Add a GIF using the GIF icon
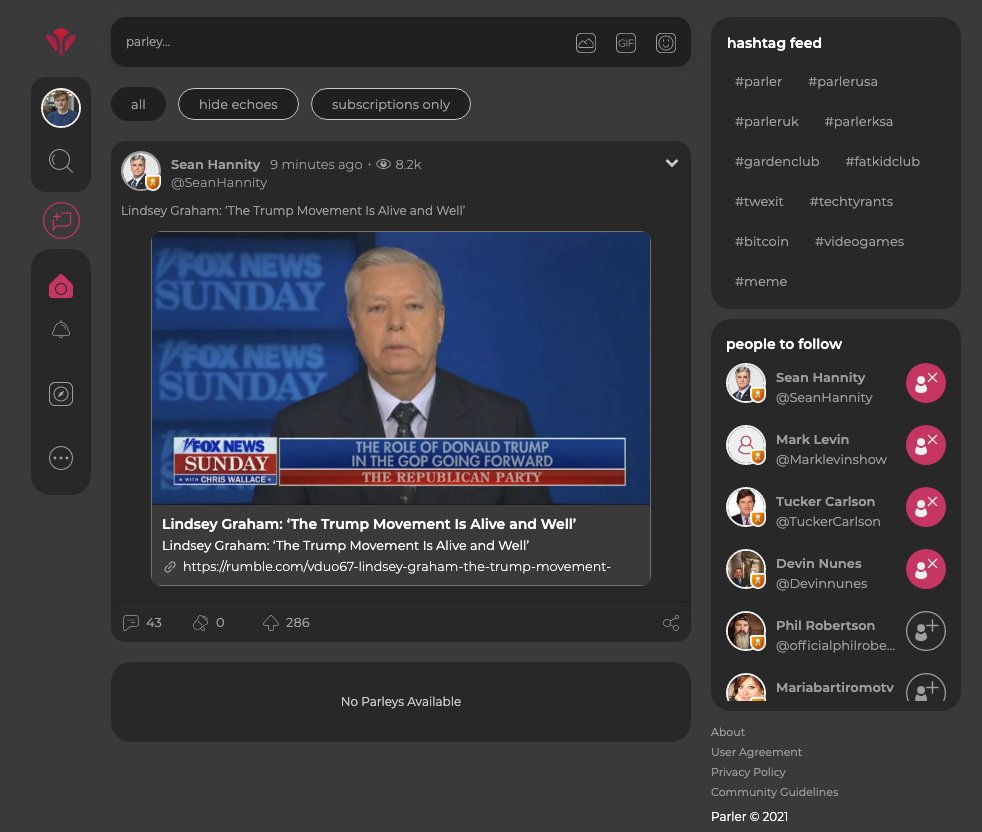Viewport: 982px width, 832px height. (626, 43)
